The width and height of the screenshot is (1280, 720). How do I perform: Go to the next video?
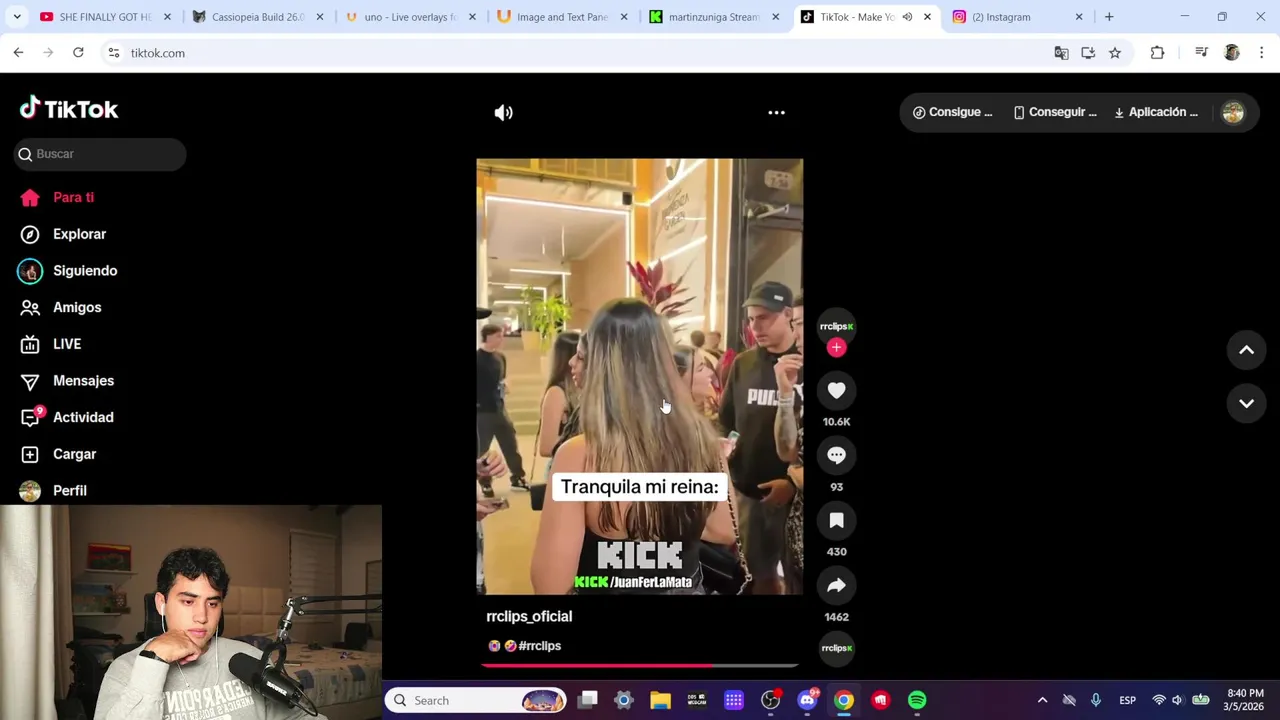point(1246,404)
